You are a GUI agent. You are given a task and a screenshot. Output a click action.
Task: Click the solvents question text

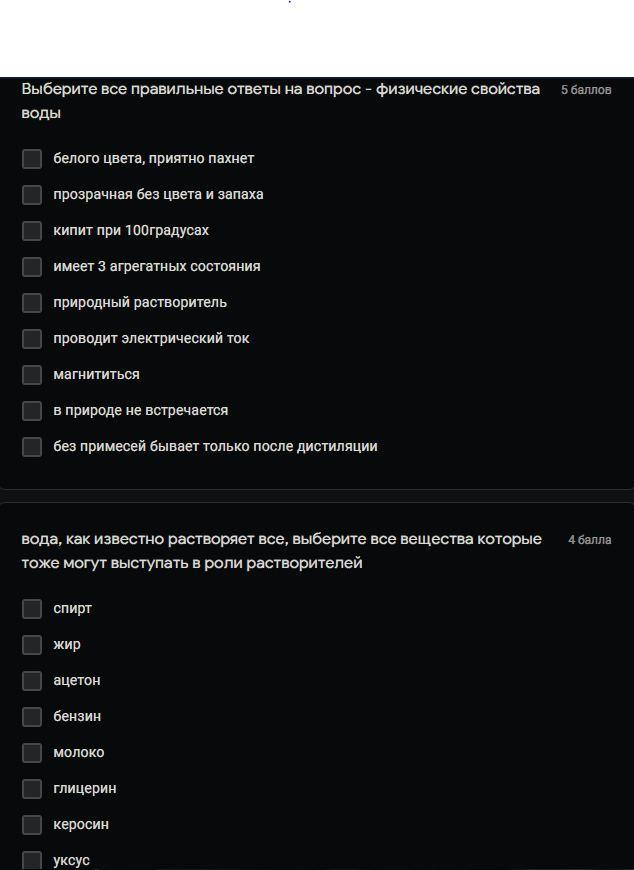click(x=281, y=551)
